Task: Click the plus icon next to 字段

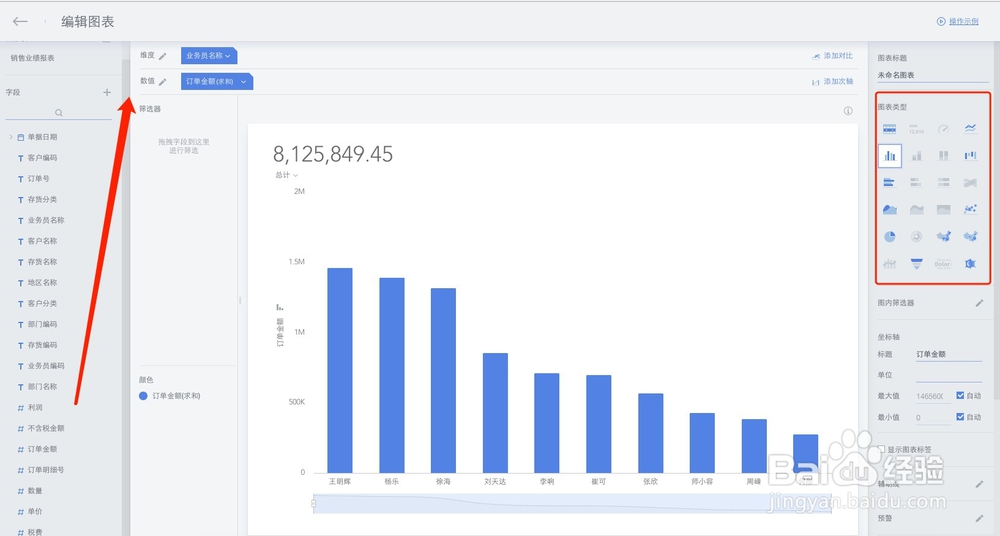Action: pos(107,92)
